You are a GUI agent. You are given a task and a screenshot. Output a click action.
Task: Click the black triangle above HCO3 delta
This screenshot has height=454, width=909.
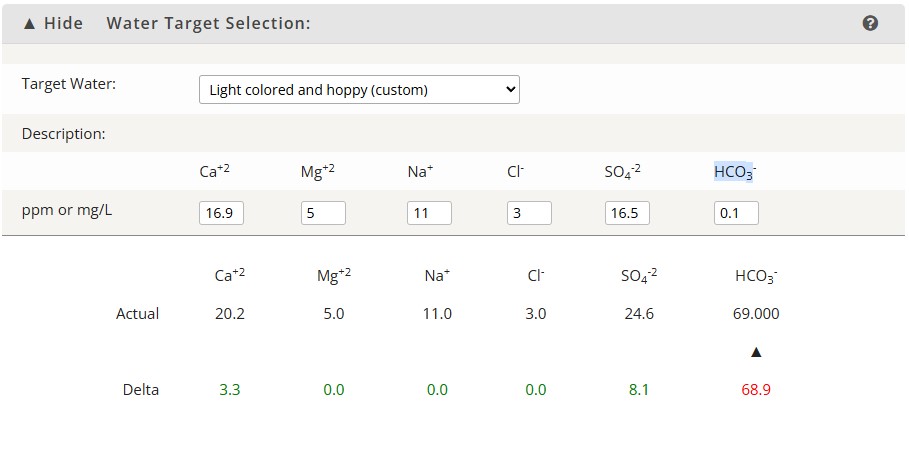tap(756, 352)
